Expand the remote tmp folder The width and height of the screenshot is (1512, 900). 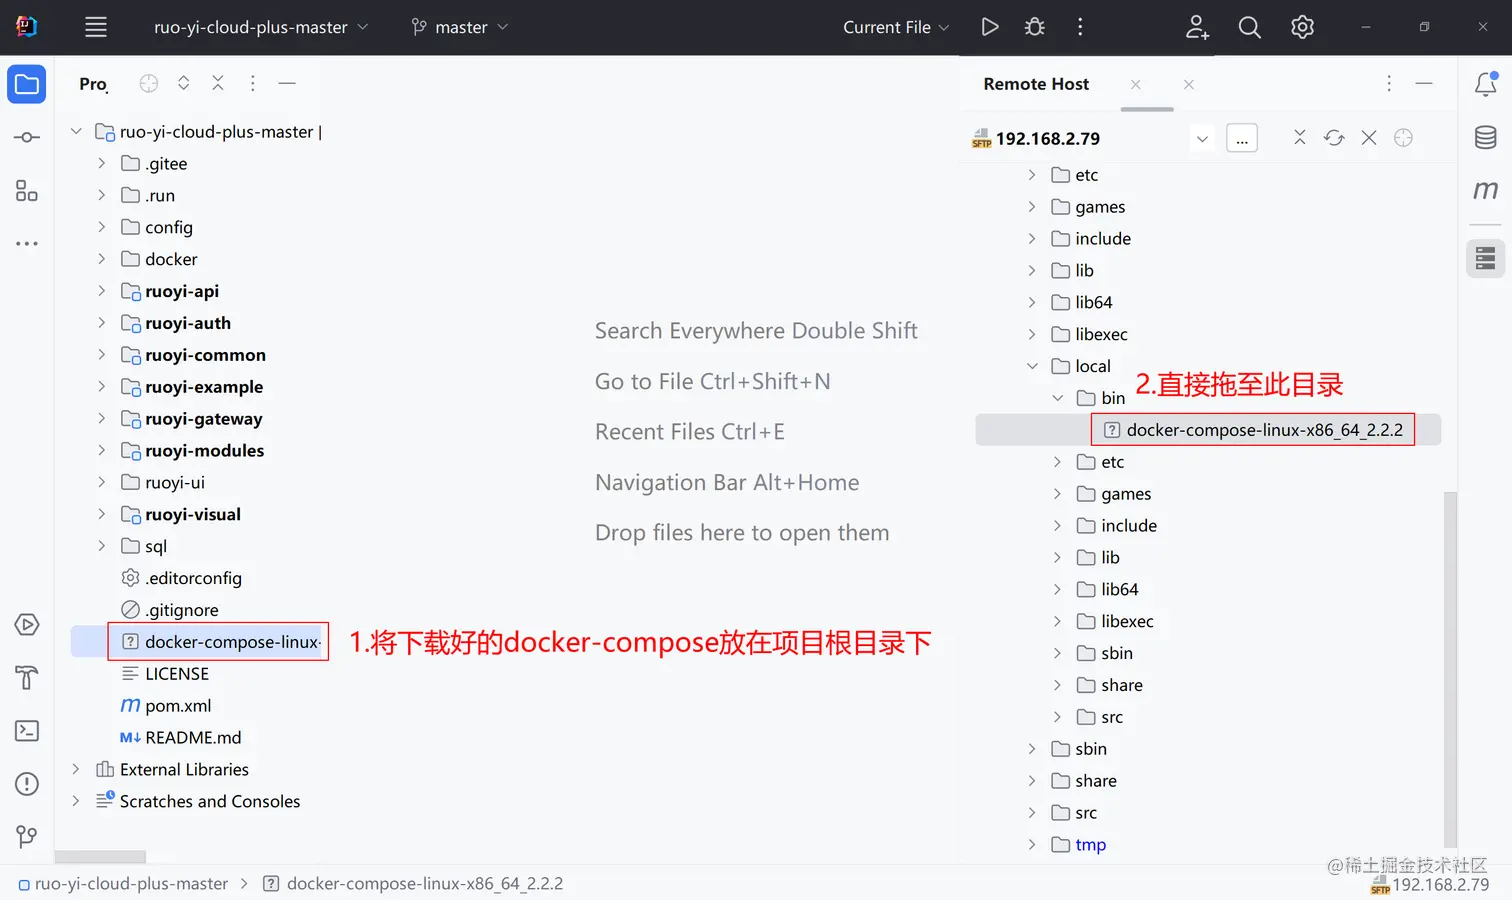[x=1032, y=844]
